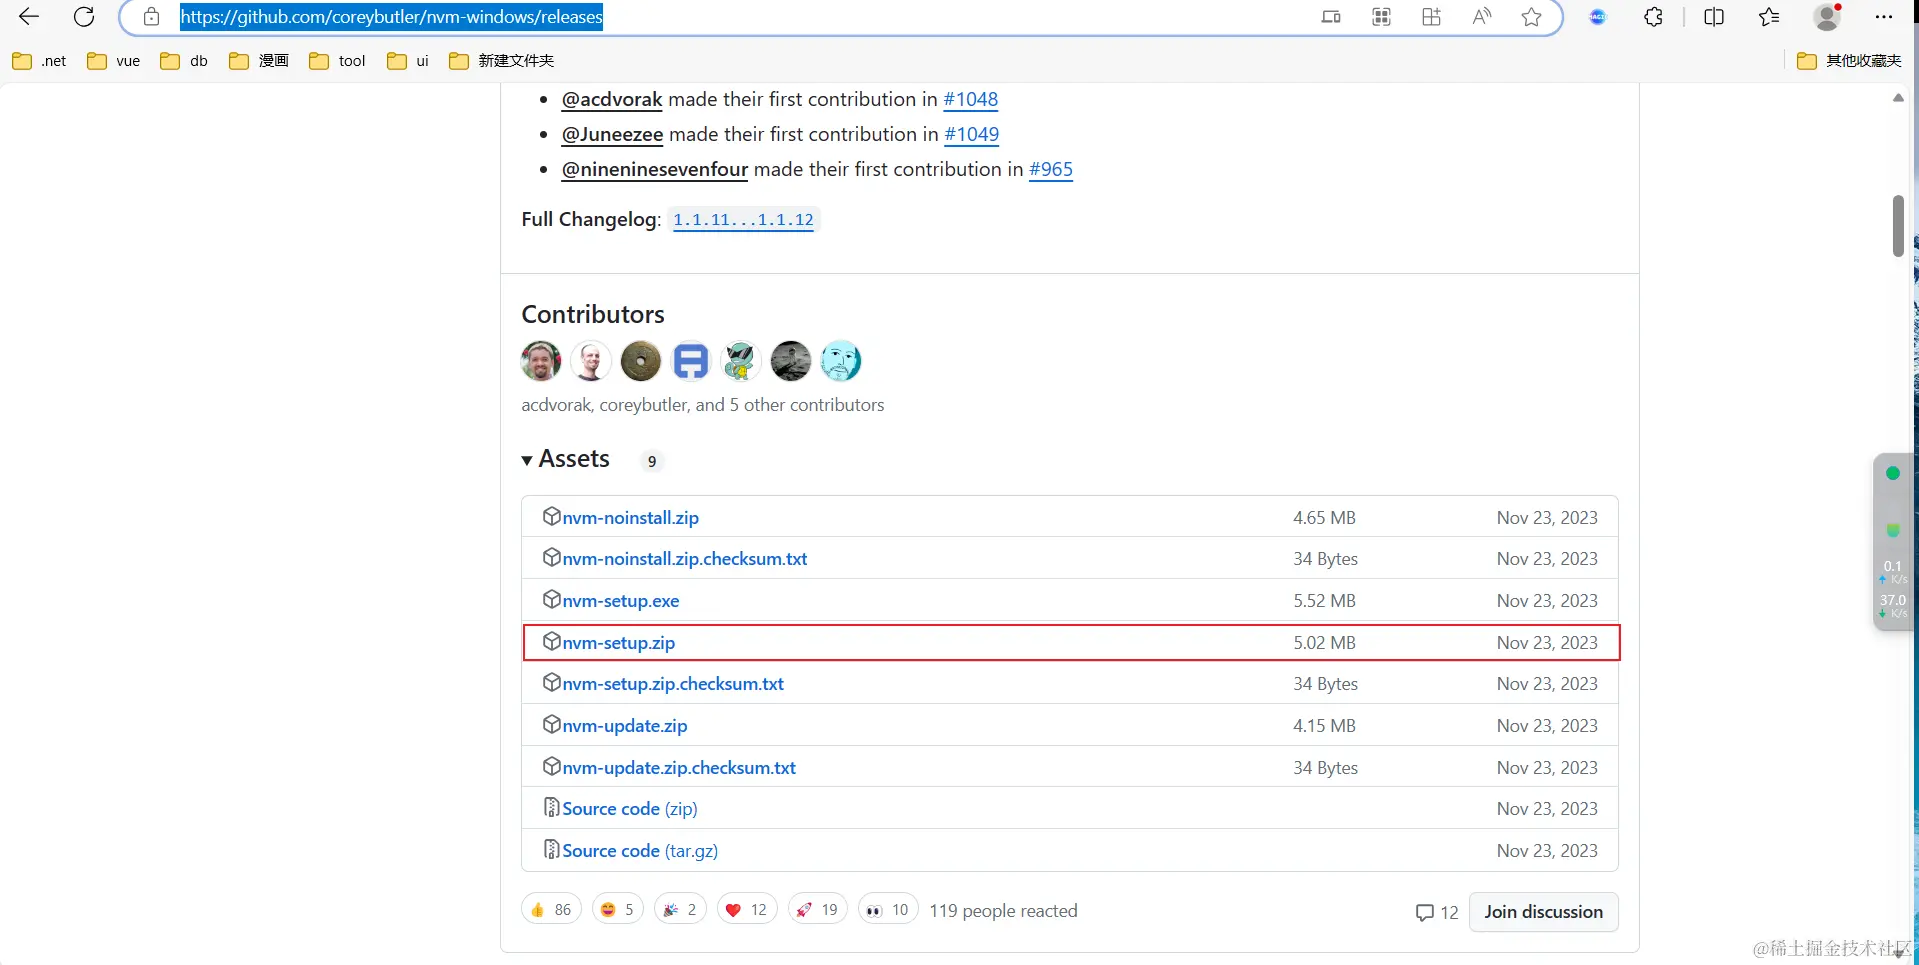This screenshot has width=1919, height=965.
Task: Download nvm-update.zip.checksum.txt
Action: (679, 768)
